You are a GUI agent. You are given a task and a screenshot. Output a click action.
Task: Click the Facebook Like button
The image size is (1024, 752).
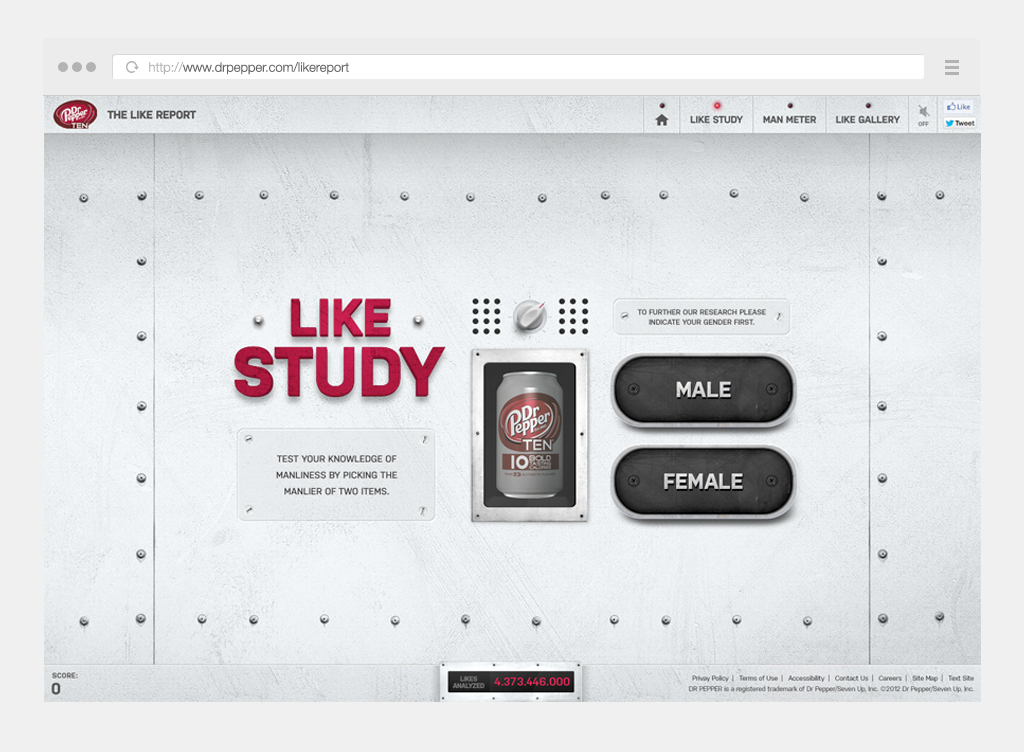click(x=959, y=107)
